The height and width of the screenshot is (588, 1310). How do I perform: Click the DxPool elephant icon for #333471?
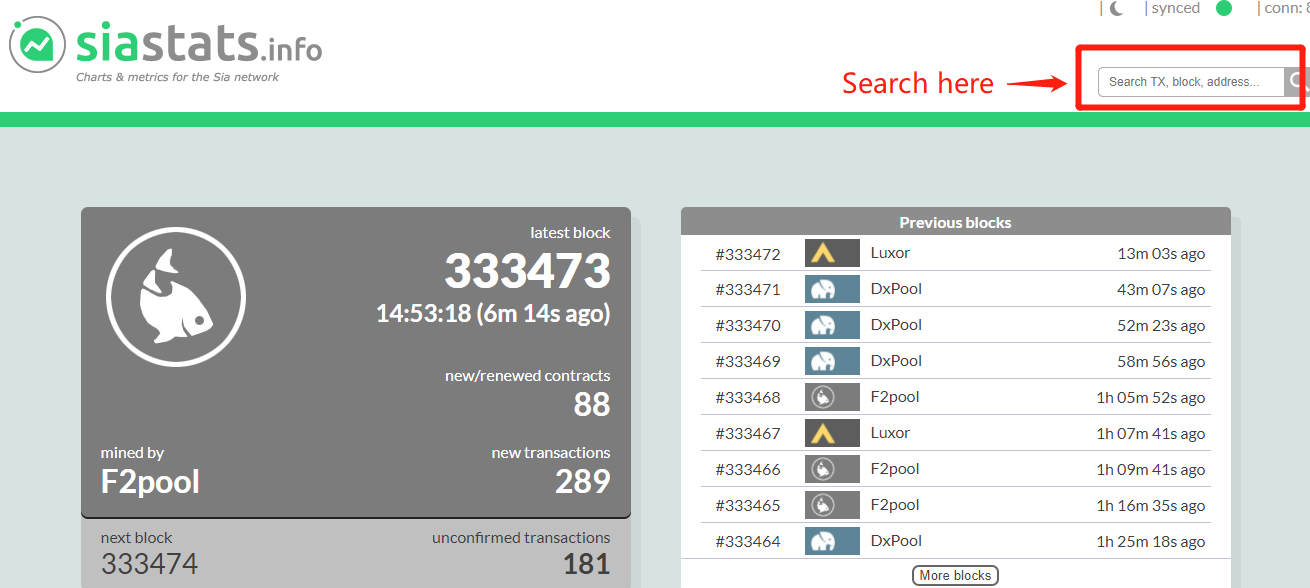[832, 289]
